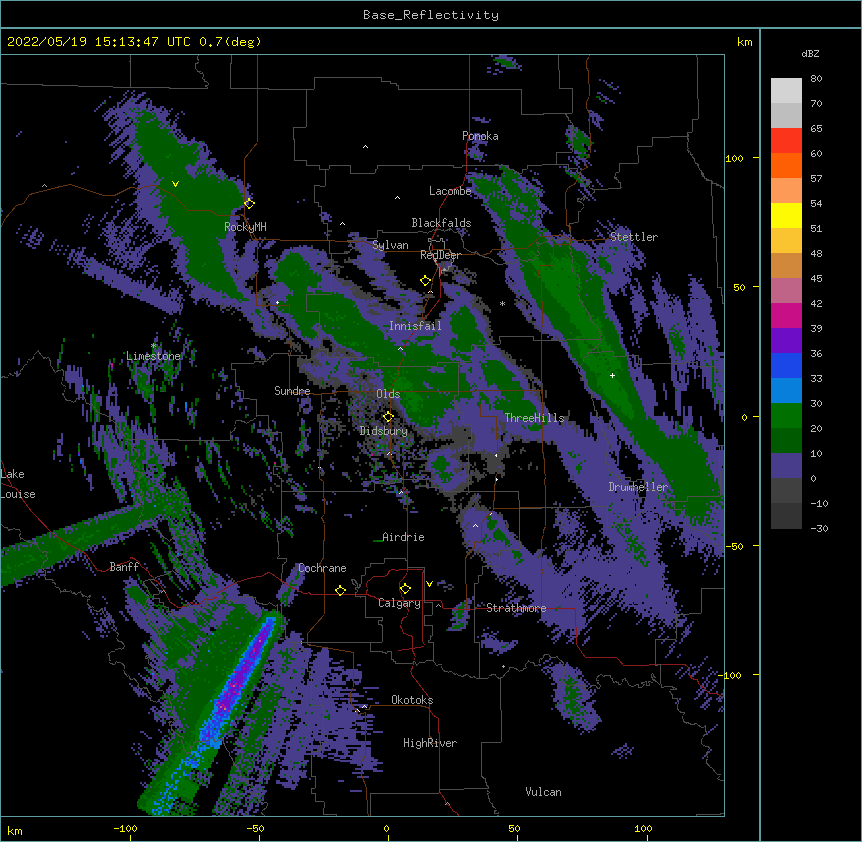Click the yellow diamond marker above Calgary
Viewport: 862px width, 842px height.
(x=405, y=589)
